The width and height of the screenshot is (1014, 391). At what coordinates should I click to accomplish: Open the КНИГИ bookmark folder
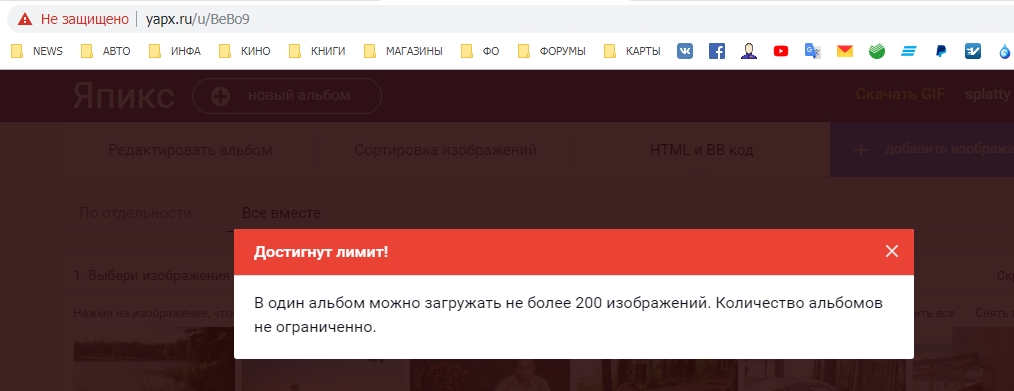pos(318,51)
